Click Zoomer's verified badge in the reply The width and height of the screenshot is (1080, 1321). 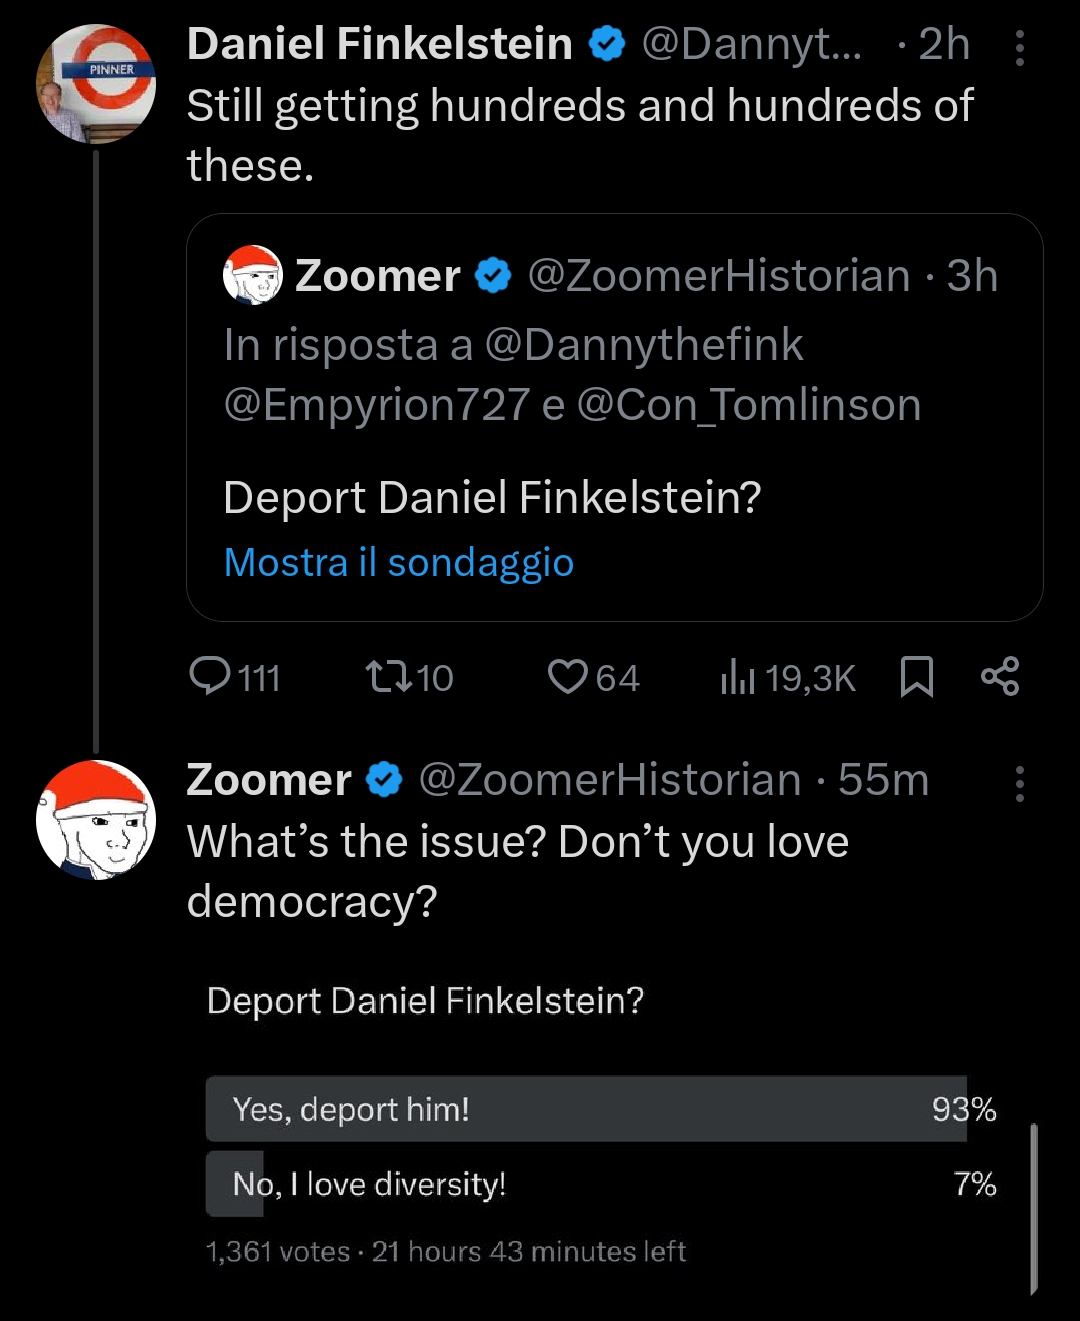[x=385, y=780]
